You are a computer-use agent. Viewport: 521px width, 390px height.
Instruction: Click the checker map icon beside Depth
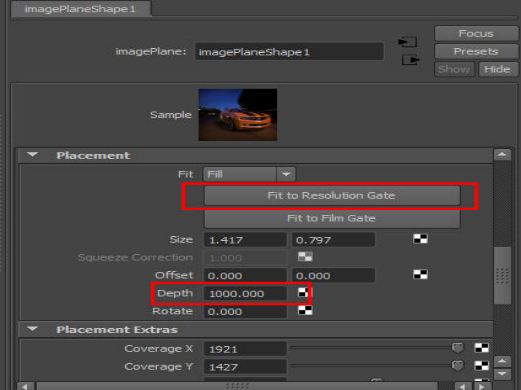point(303,293)
